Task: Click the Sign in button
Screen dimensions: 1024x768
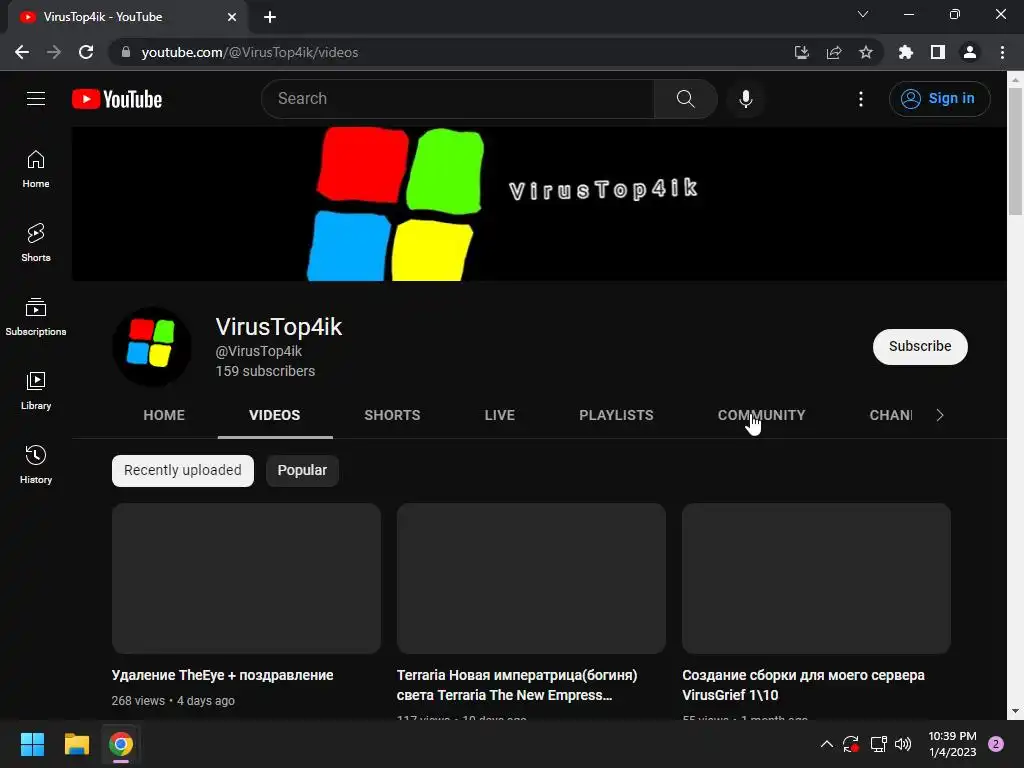Action: point(939,99)
